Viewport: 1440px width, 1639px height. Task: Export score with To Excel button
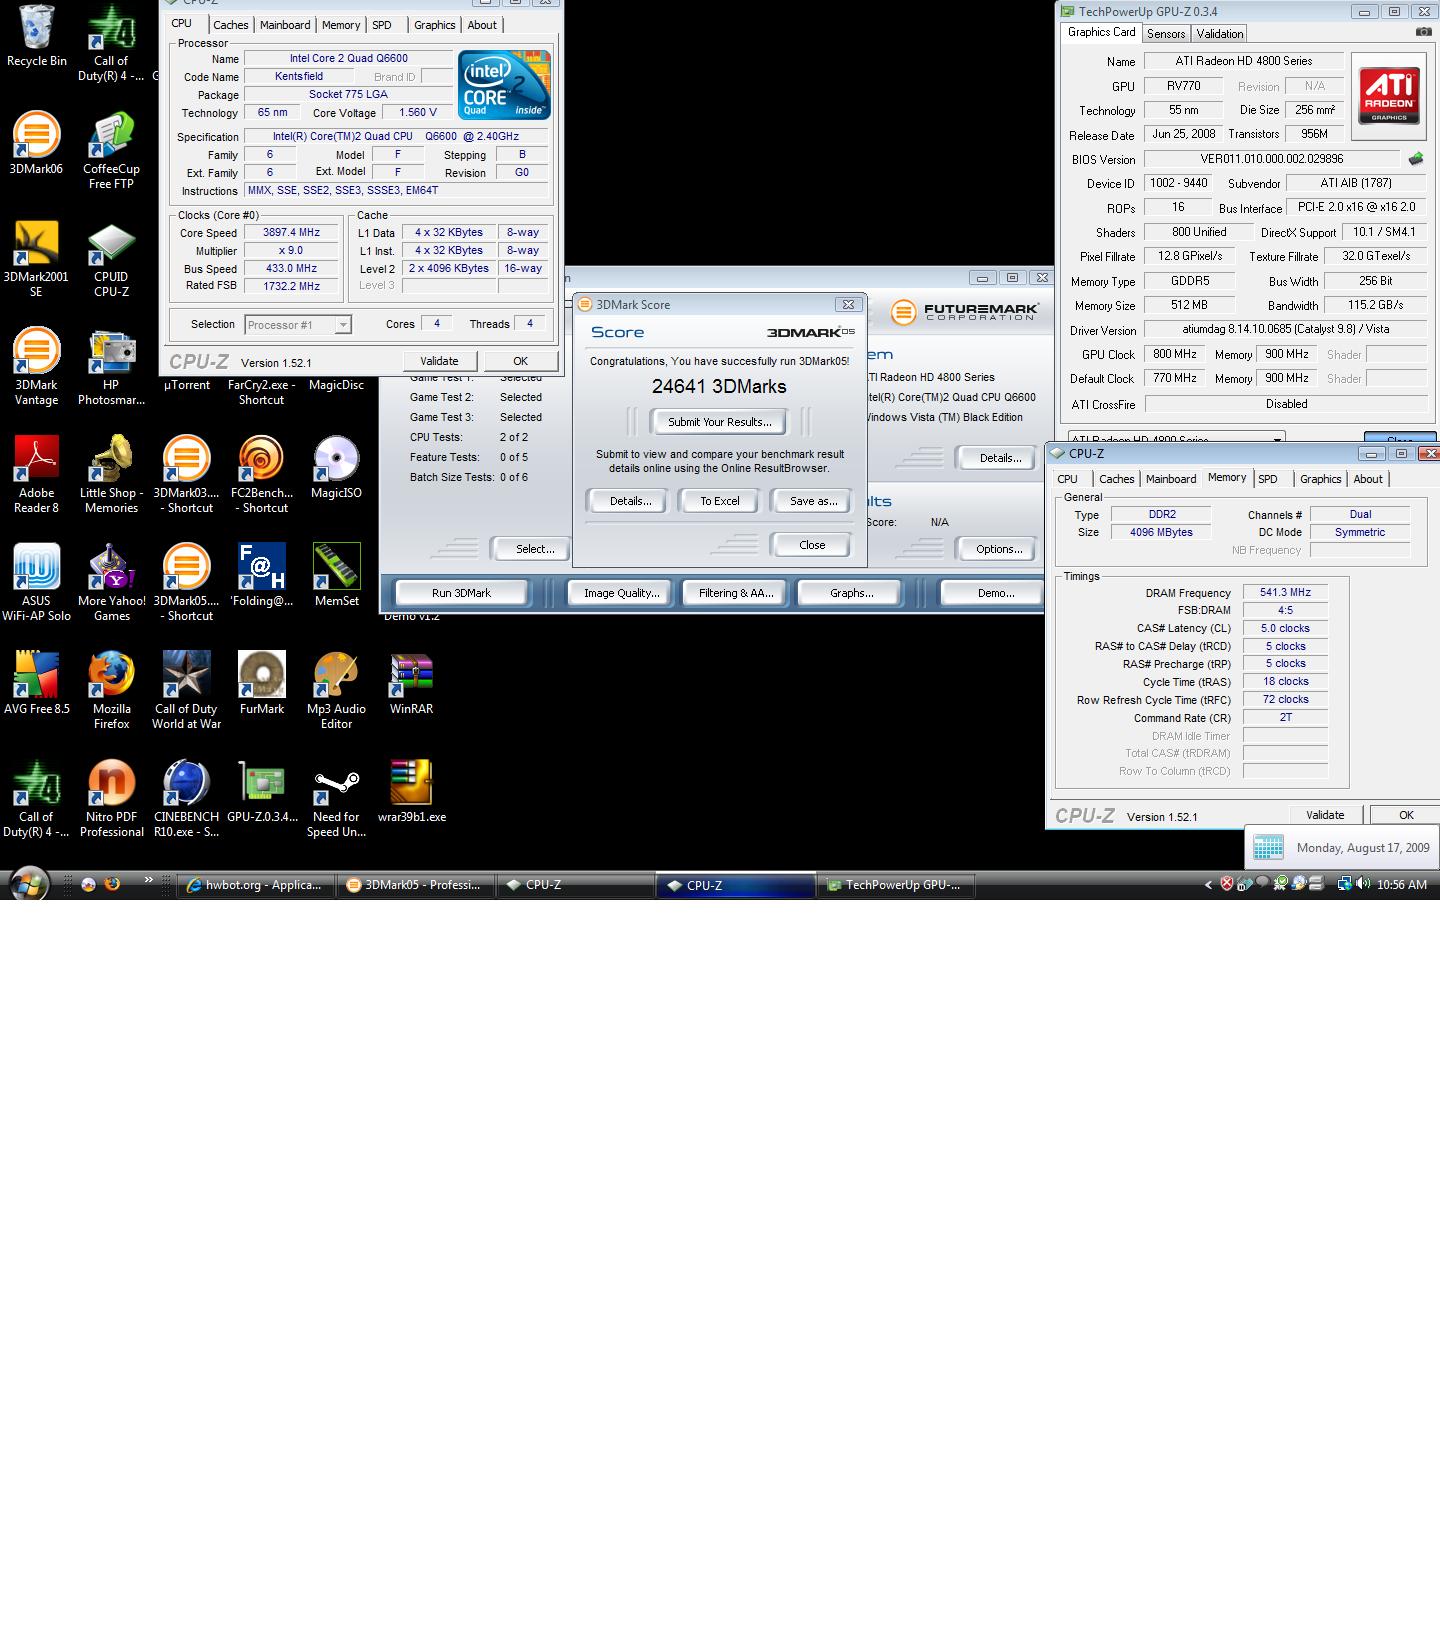[x=720, y=501]
